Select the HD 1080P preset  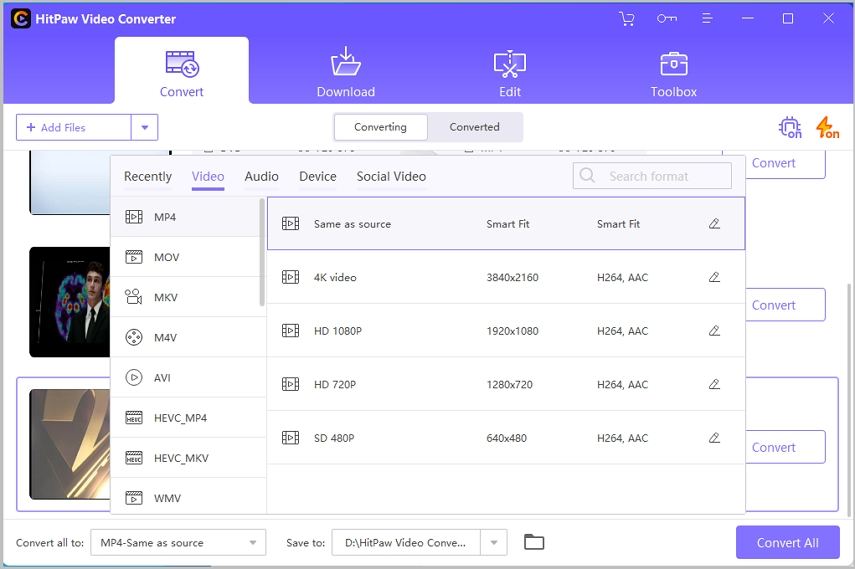pos(506,331)
